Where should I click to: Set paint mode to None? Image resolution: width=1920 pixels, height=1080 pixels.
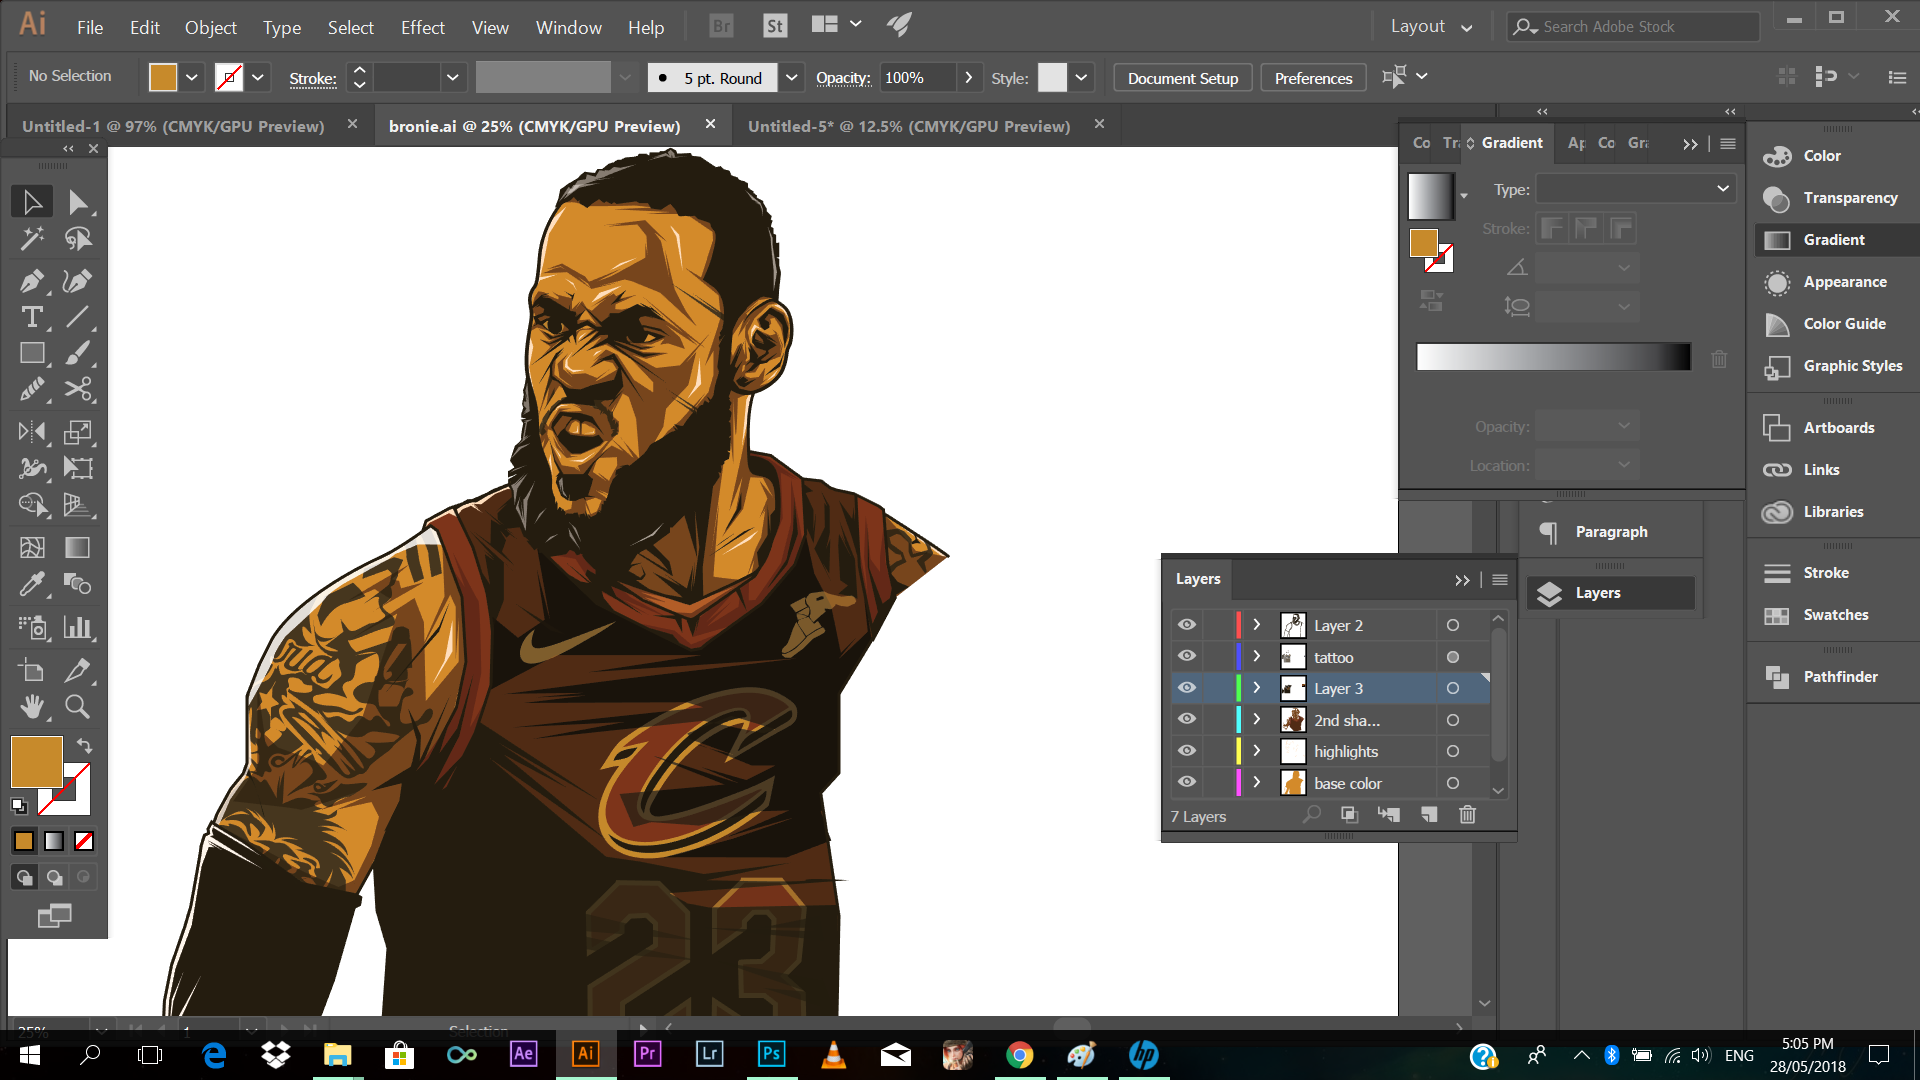point(85,841)
